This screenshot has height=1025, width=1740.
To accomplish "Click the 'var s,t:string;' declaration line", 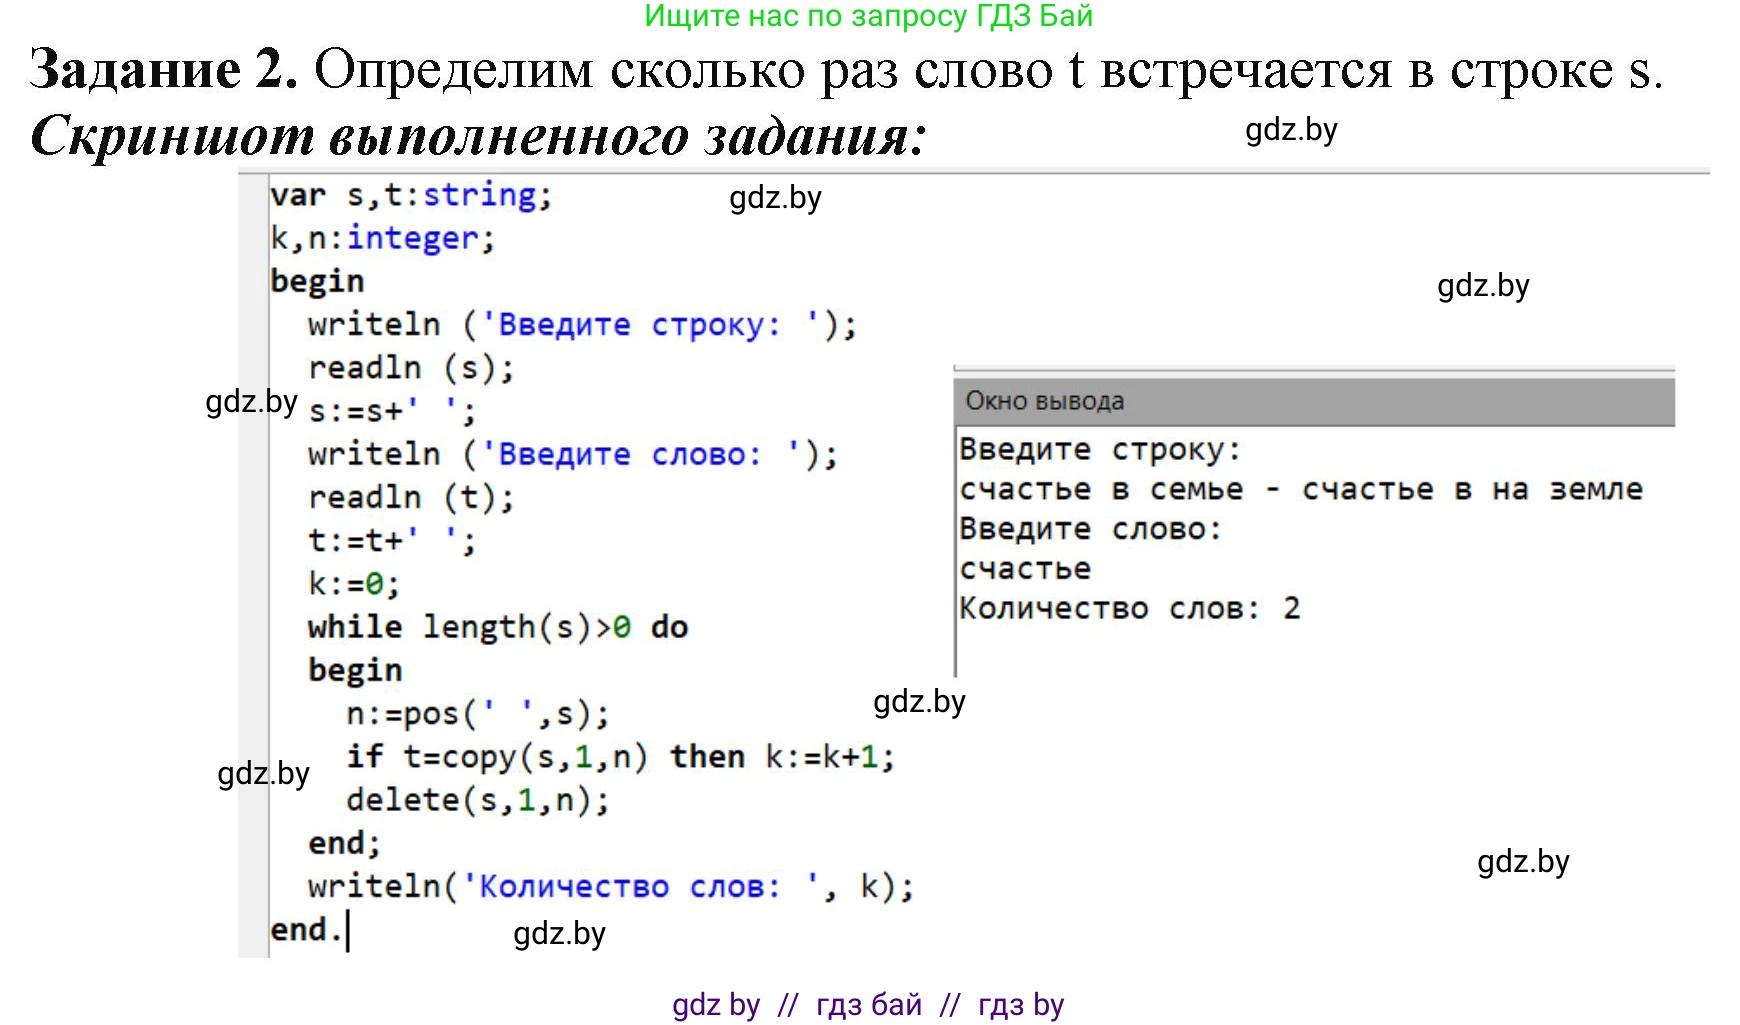I will (x=410, y=195).
